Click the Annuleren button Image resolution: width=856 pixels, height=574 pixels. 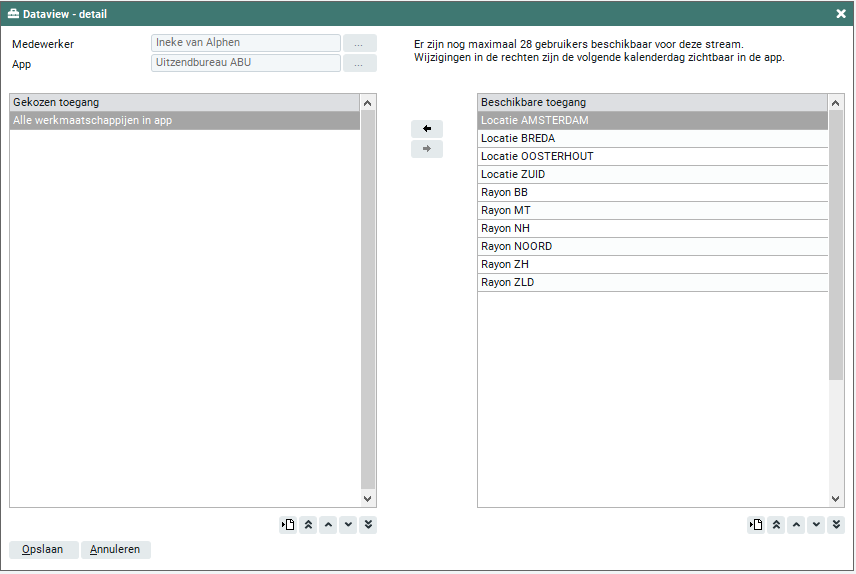tap(116, 550)
